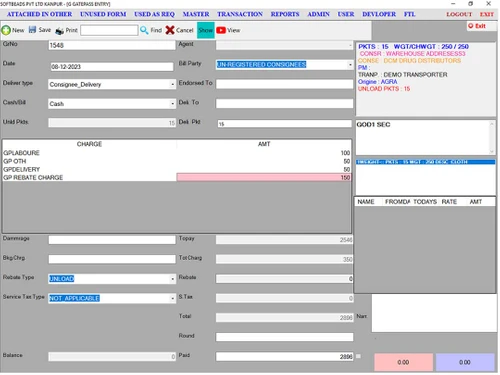
Task: Click the pink 0.00 total box
Action: (403, 362)
